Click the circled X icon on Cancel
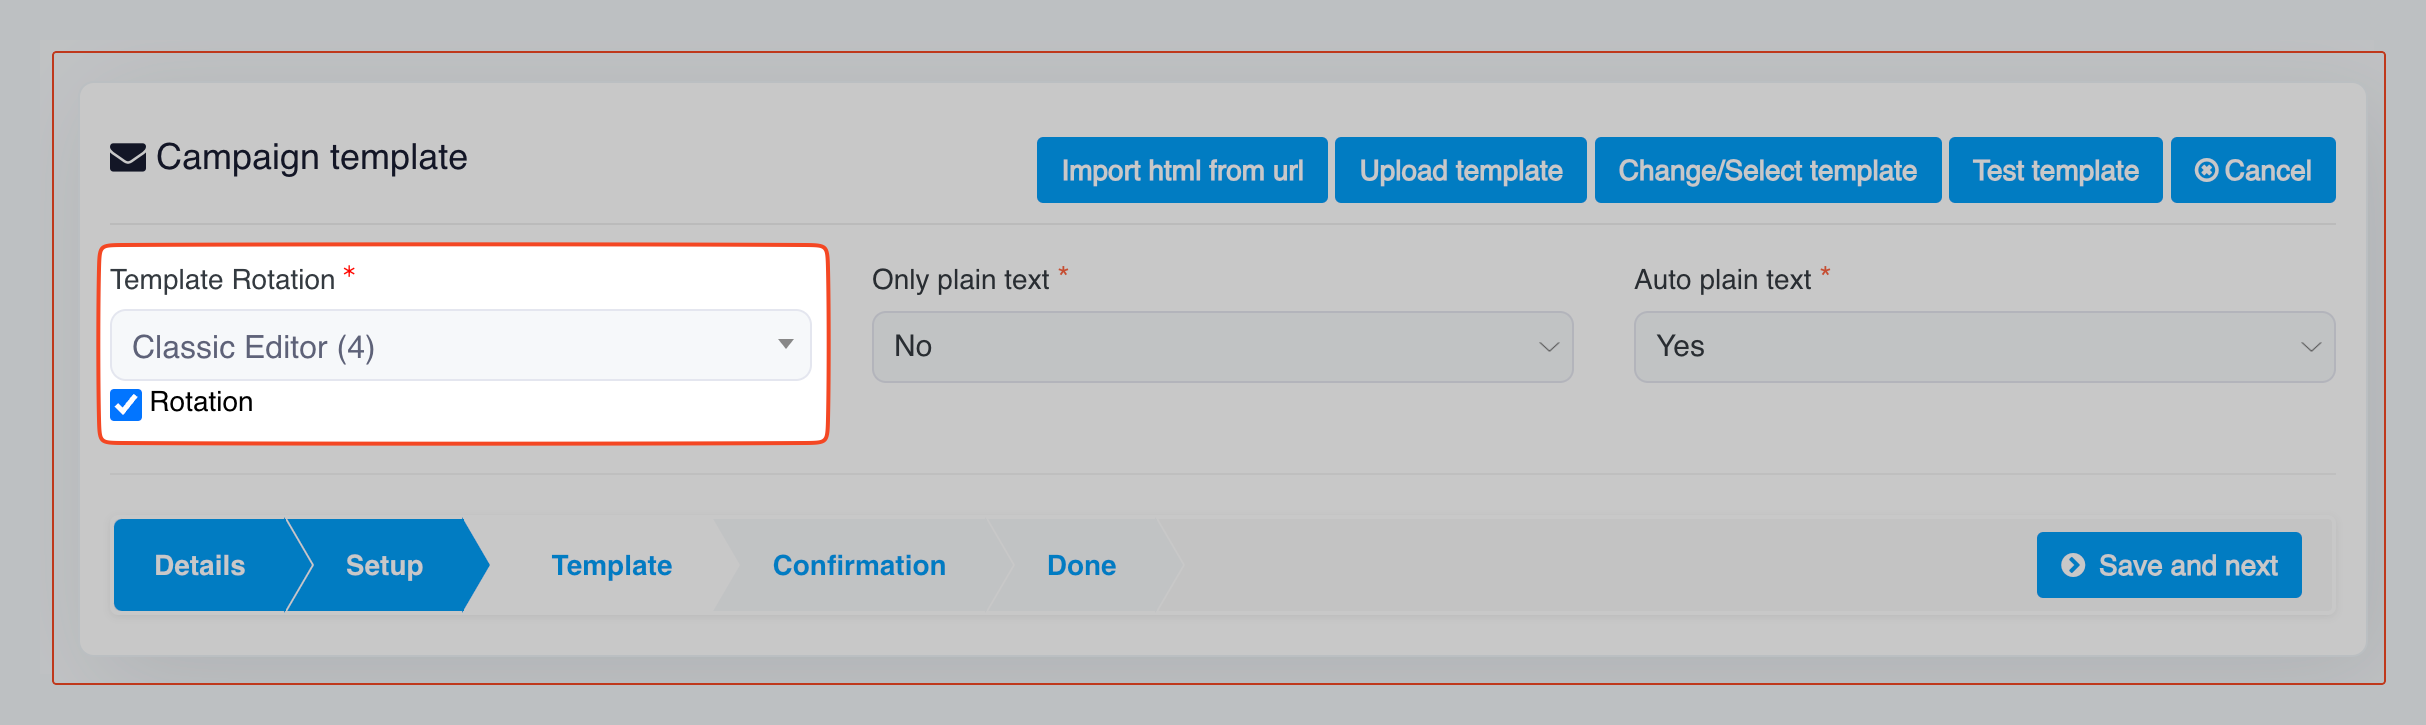2426x725 pixels. click(2206, 171)
